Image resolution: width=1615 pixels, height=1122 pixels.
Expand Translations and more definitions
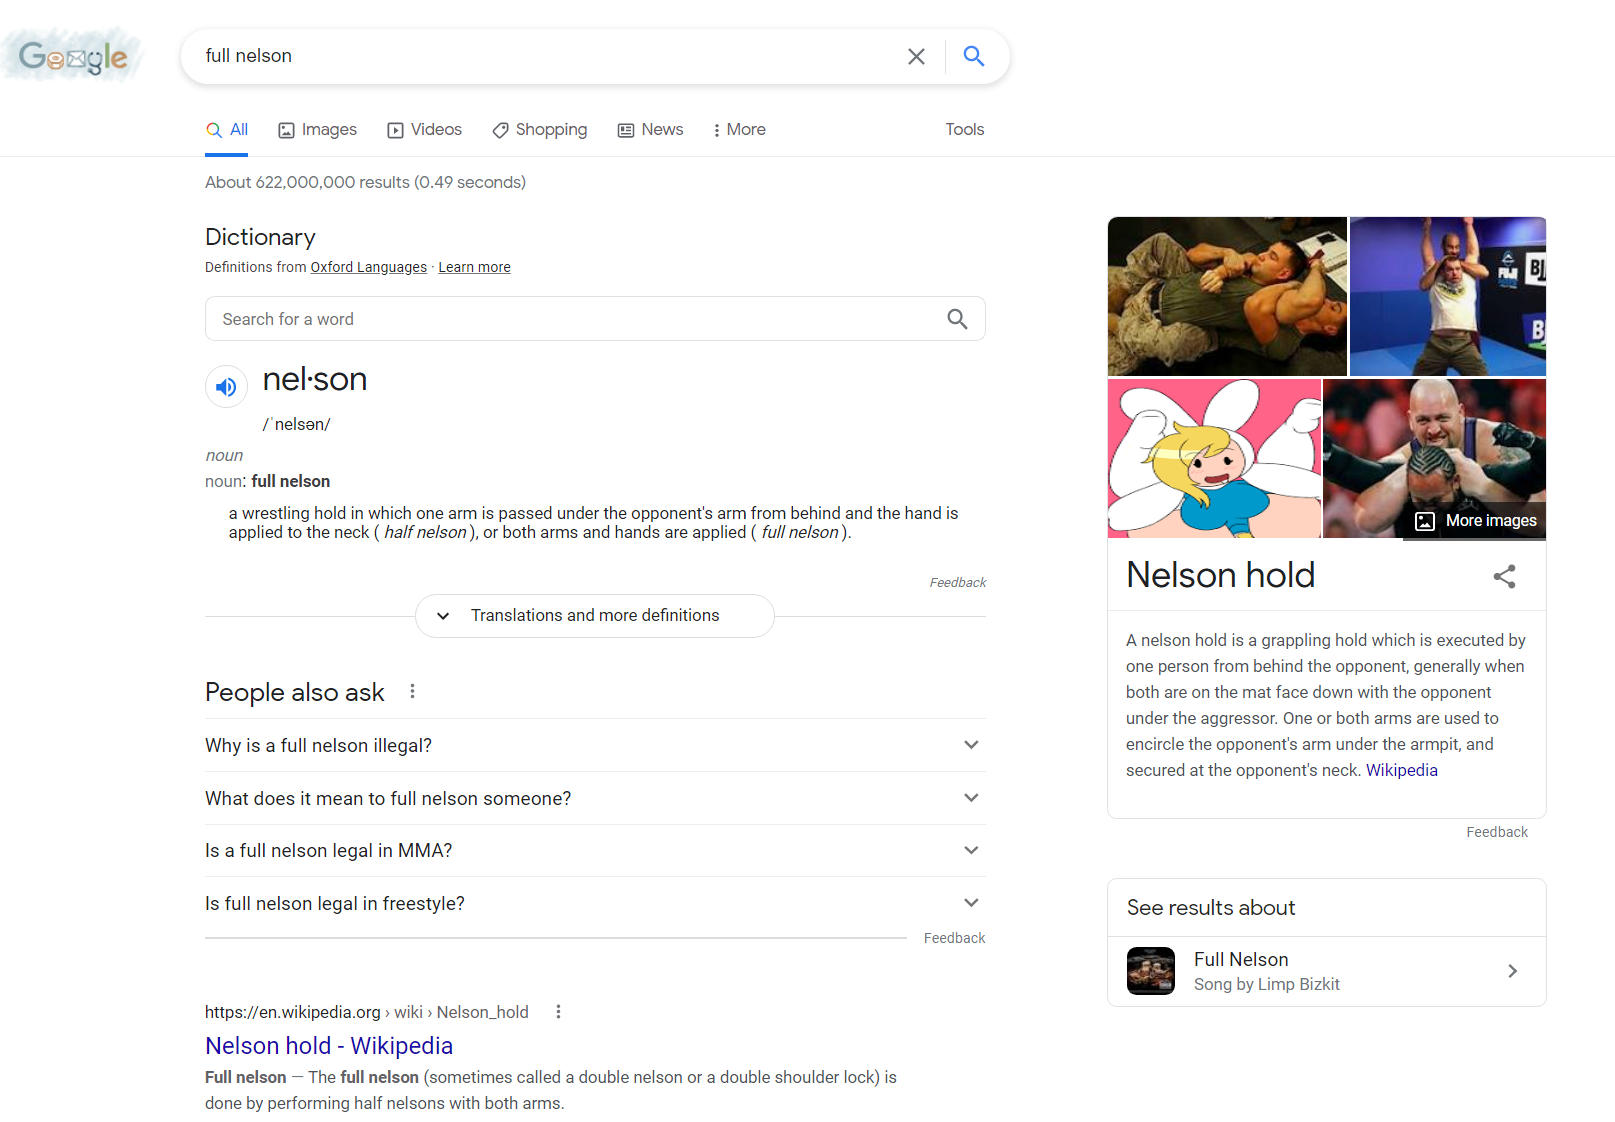click(594, 615)
